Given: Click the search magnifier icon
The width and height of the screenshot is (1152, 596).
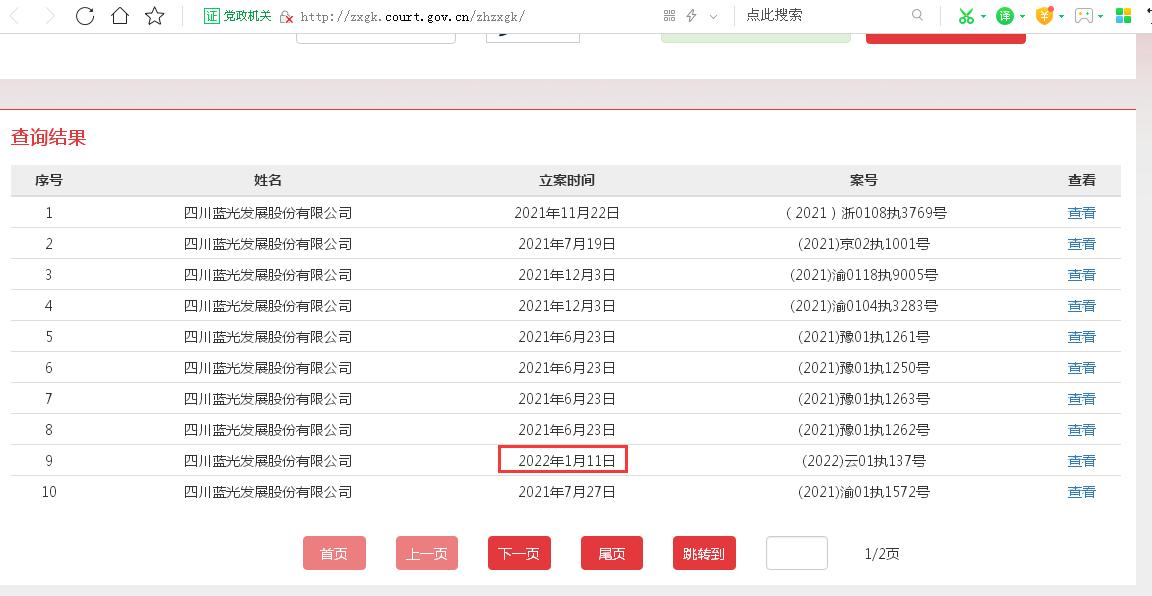Looking at the screenshot, I should [917, 15].
